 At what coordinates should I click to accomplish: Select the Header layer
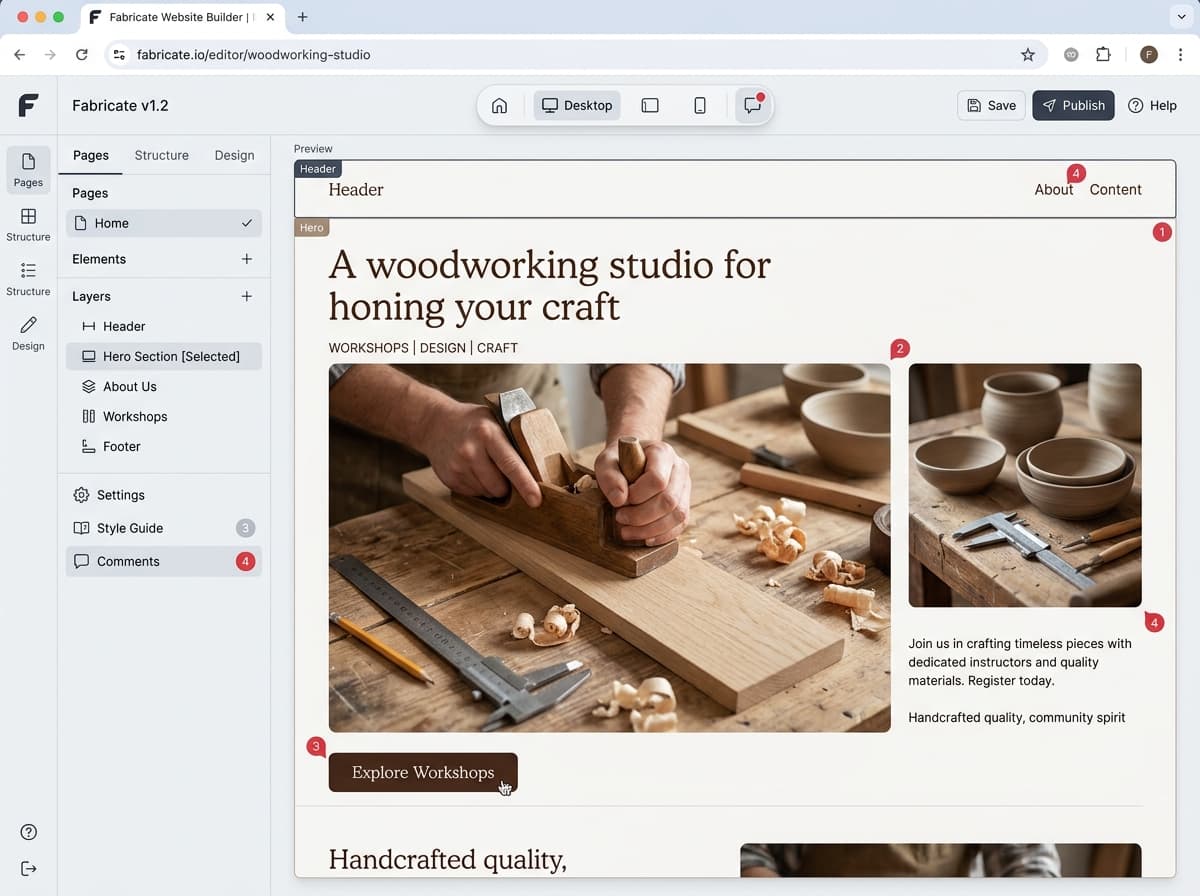click(164, 326)
